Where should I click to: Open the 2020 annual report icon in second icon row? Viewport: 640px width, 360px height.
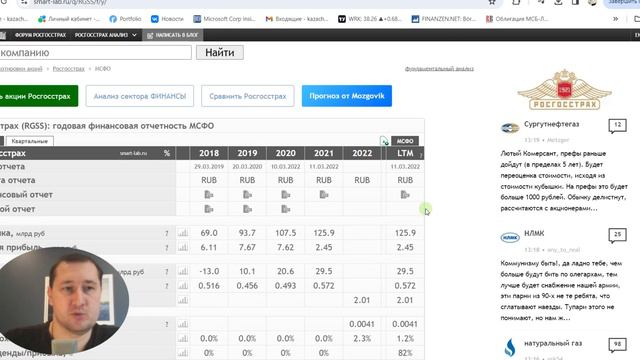point(285,209)
